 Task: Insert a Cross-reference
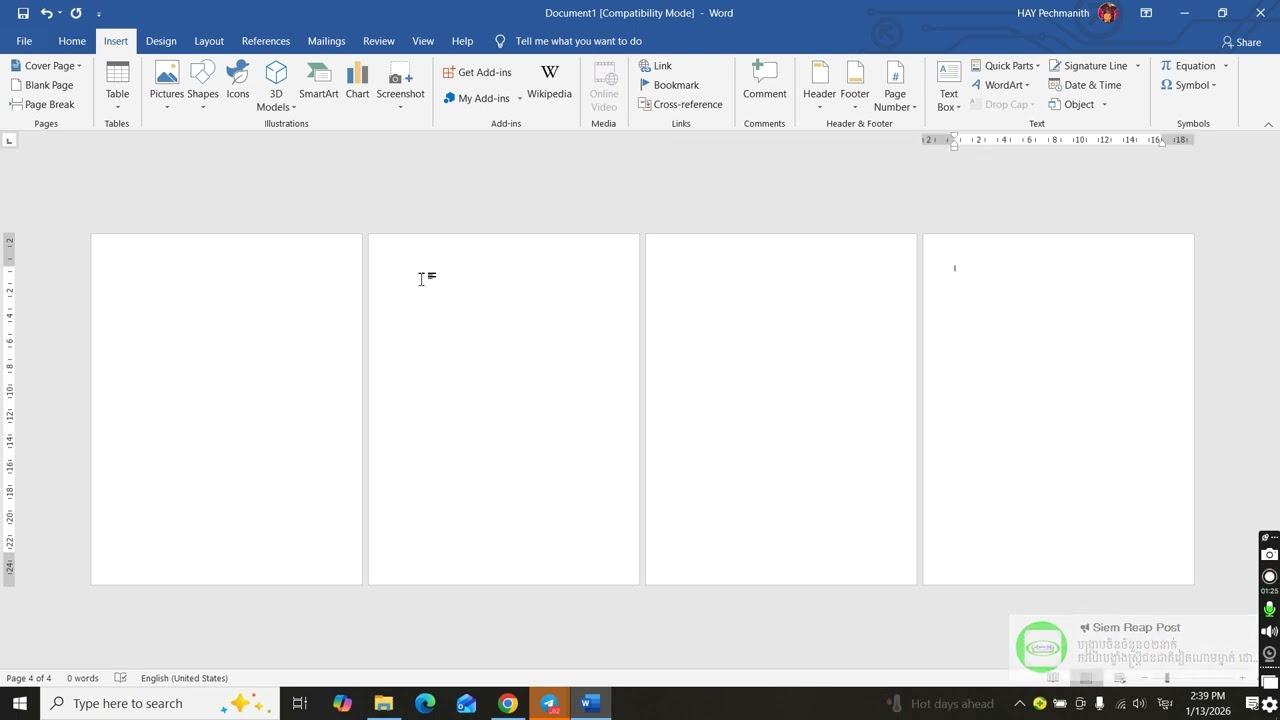[680, 104]
